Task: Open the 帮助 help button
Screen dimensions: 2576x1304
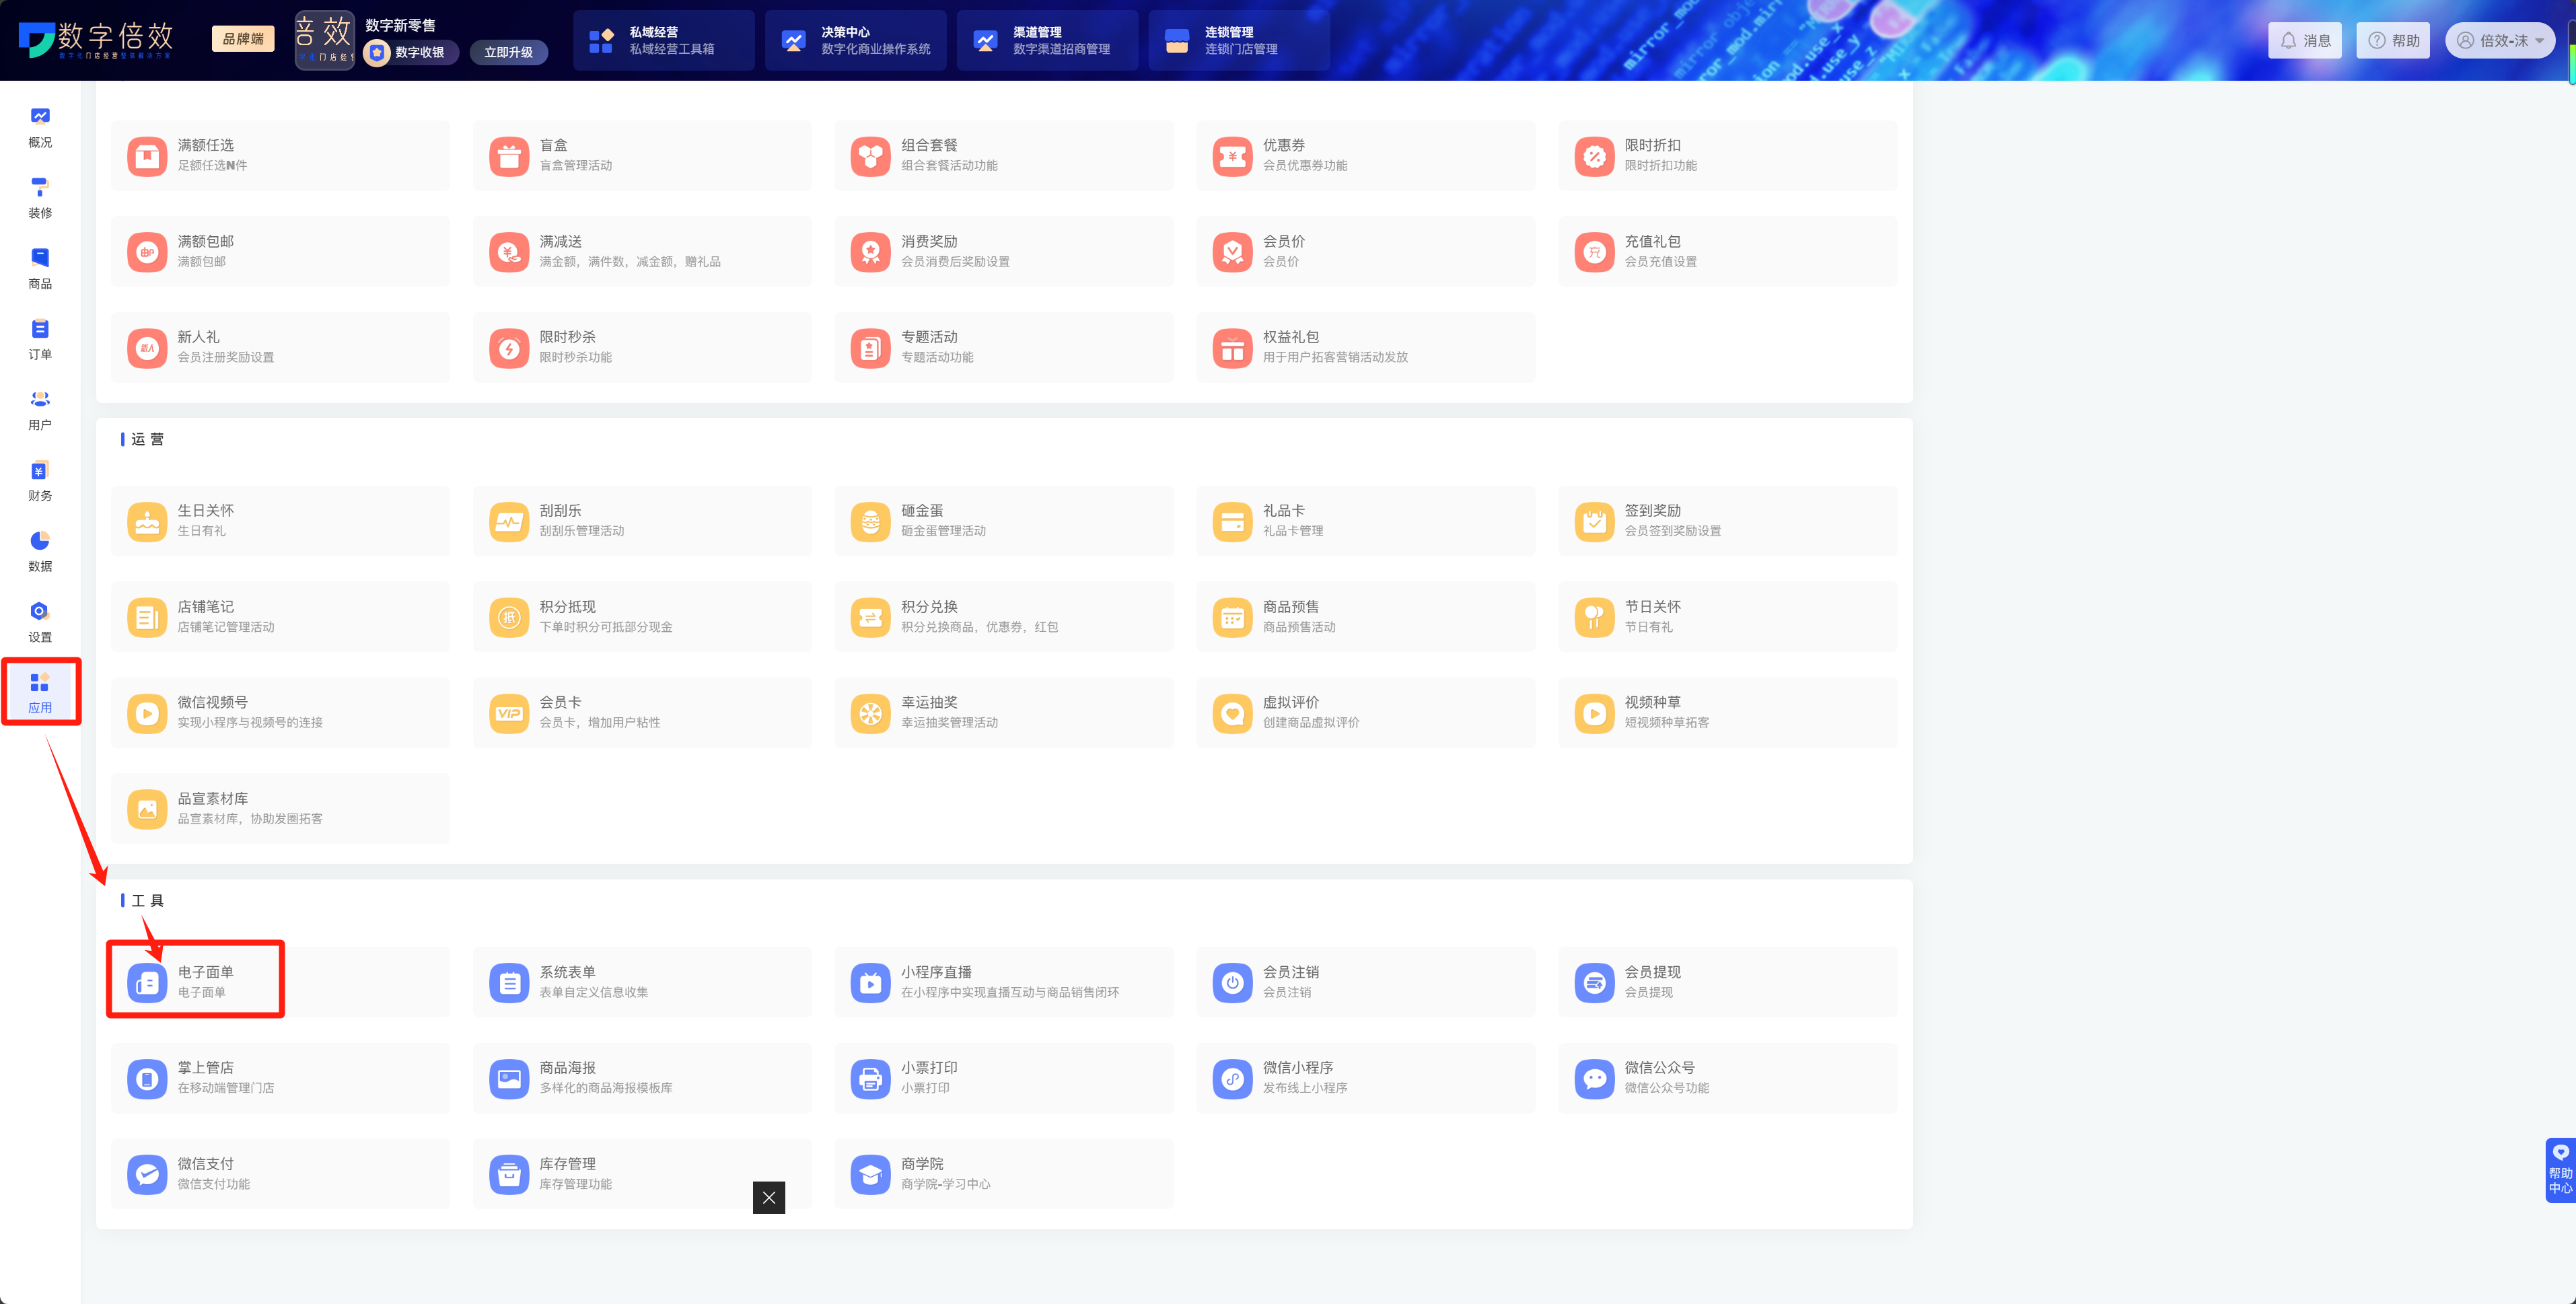Action: pos(2393,40)
